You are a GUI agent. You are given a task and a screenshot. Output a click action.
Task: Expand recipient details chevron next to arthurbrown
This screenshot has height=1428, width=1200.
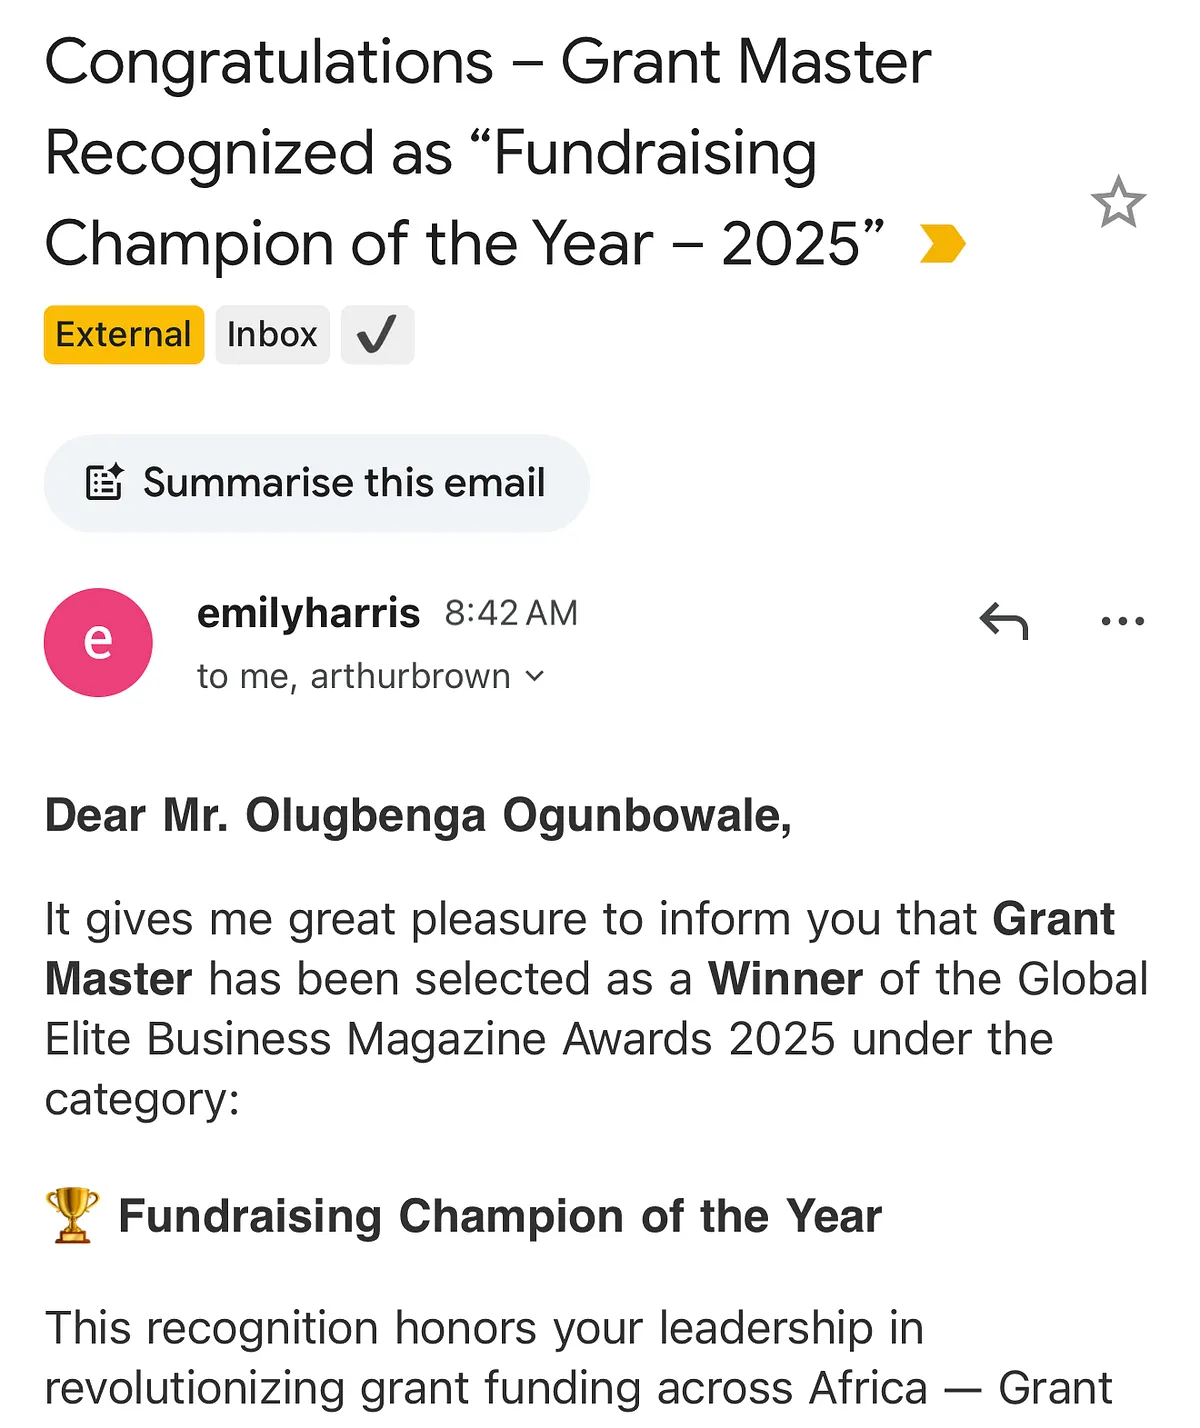coord(535,677)
